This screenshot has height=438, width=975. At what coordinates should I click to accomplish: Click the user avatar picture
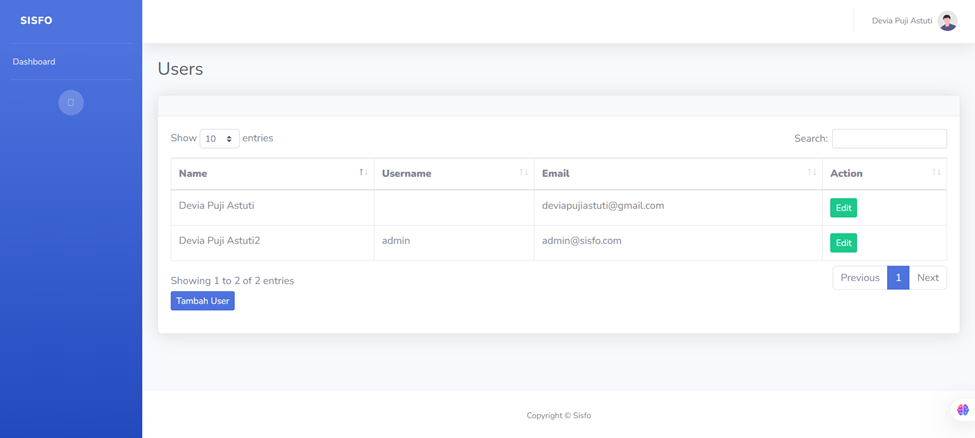tap(947, 21)
